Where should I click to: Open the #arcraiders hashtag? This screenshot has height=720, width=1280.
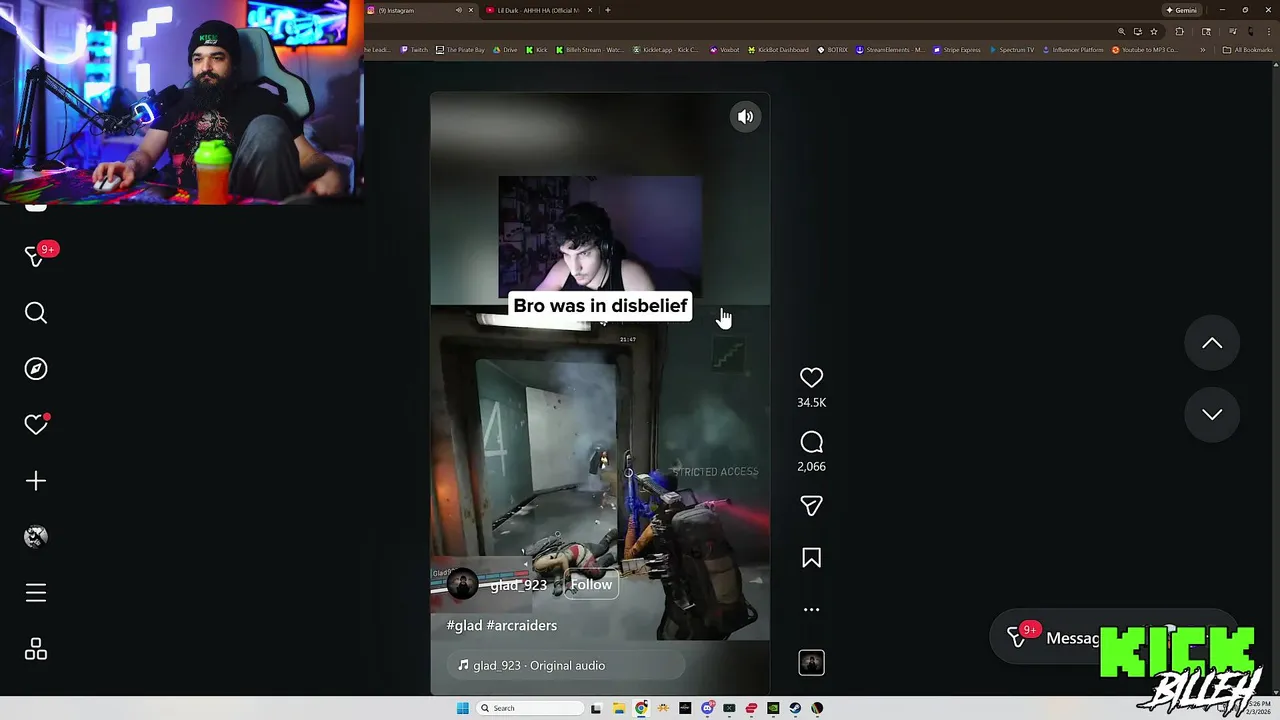522,625
